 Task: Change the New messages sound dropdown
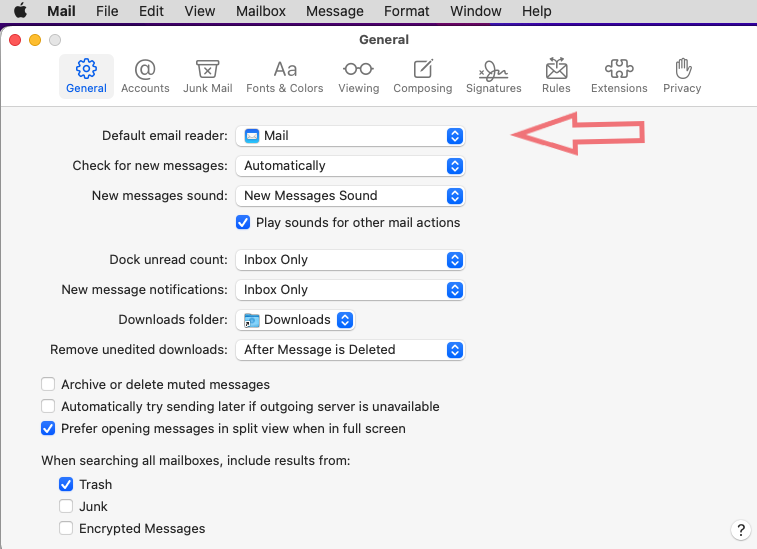point(350,196)
